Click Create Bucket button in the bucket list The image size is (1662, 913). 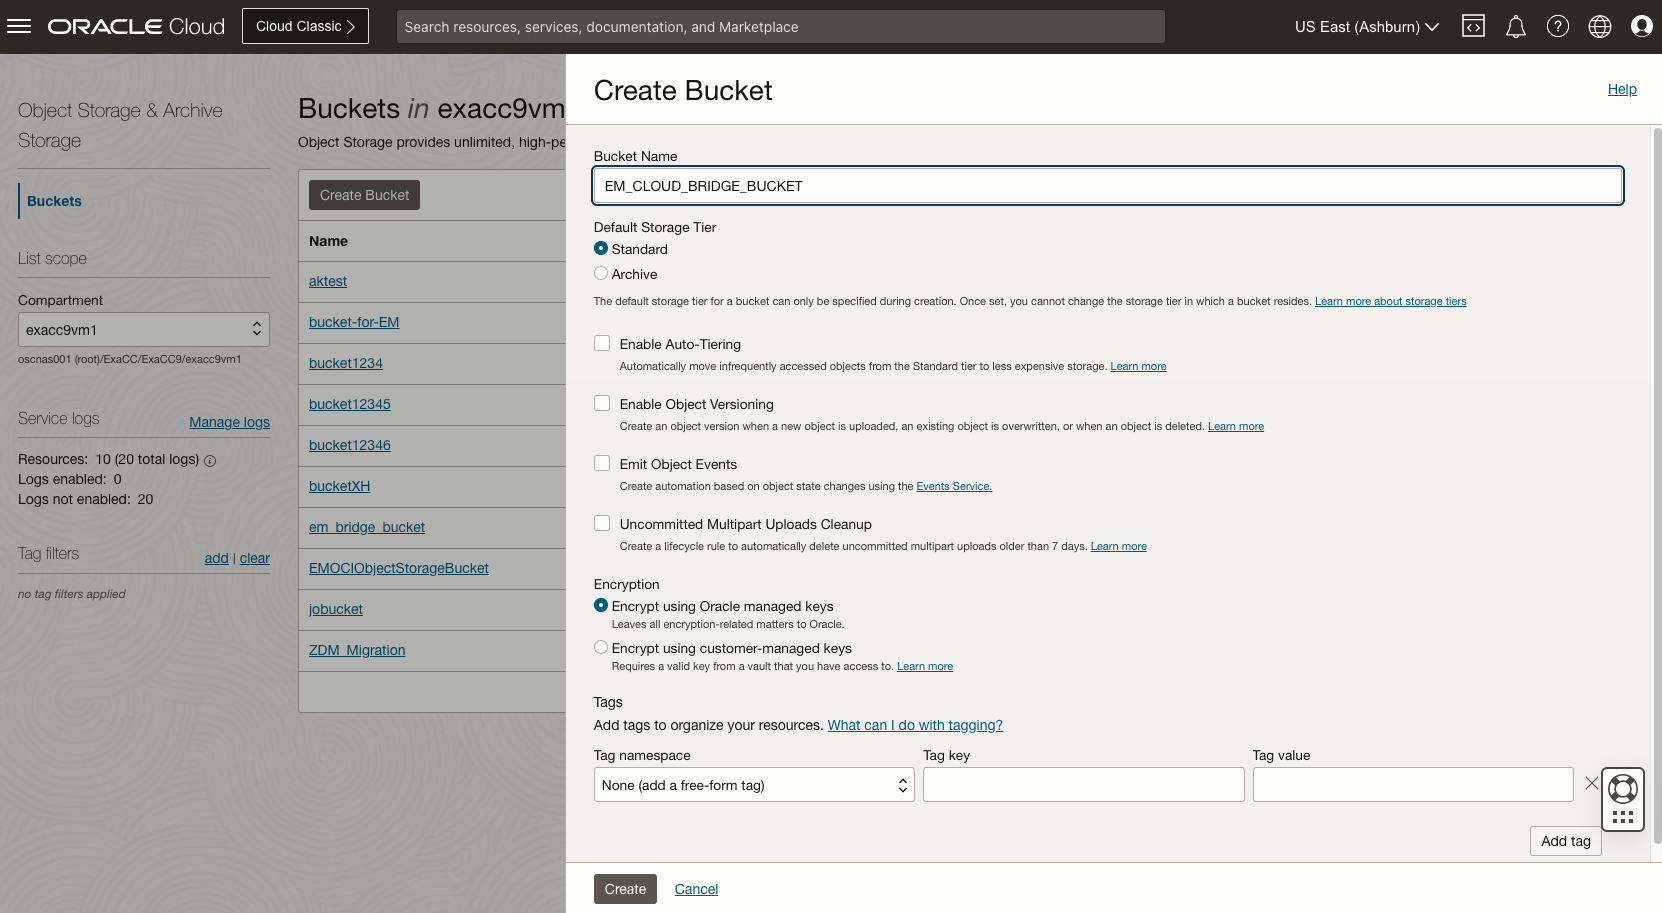tap(364, 195)
